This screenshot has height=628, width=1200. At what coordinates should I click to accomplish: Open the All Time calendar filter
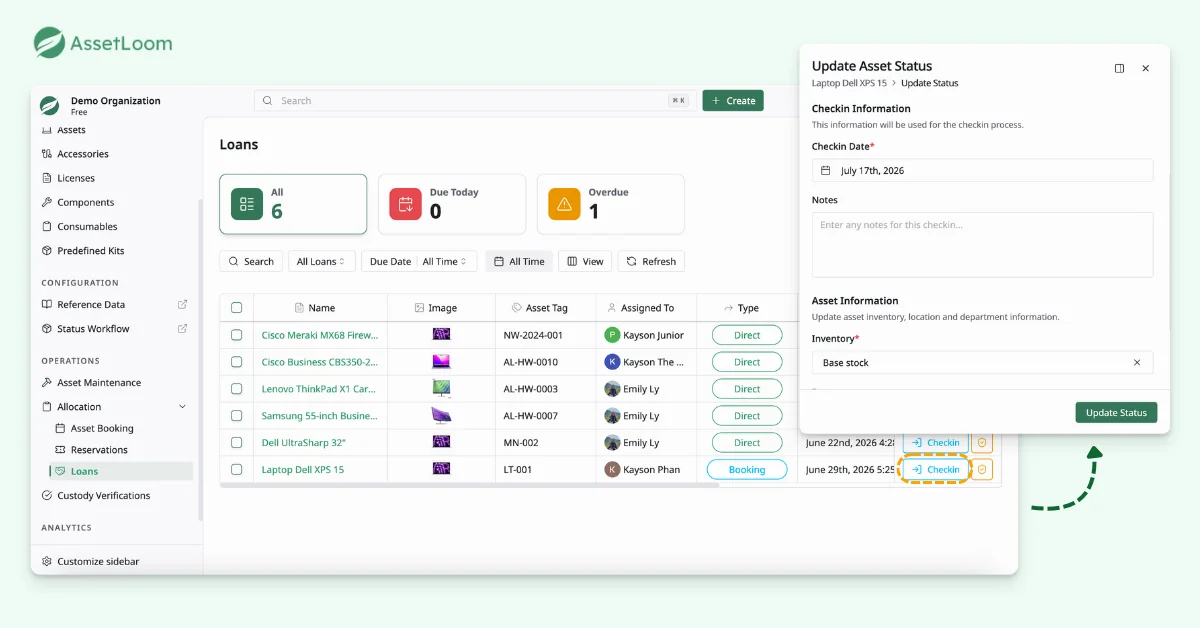[x=519, y=261]
